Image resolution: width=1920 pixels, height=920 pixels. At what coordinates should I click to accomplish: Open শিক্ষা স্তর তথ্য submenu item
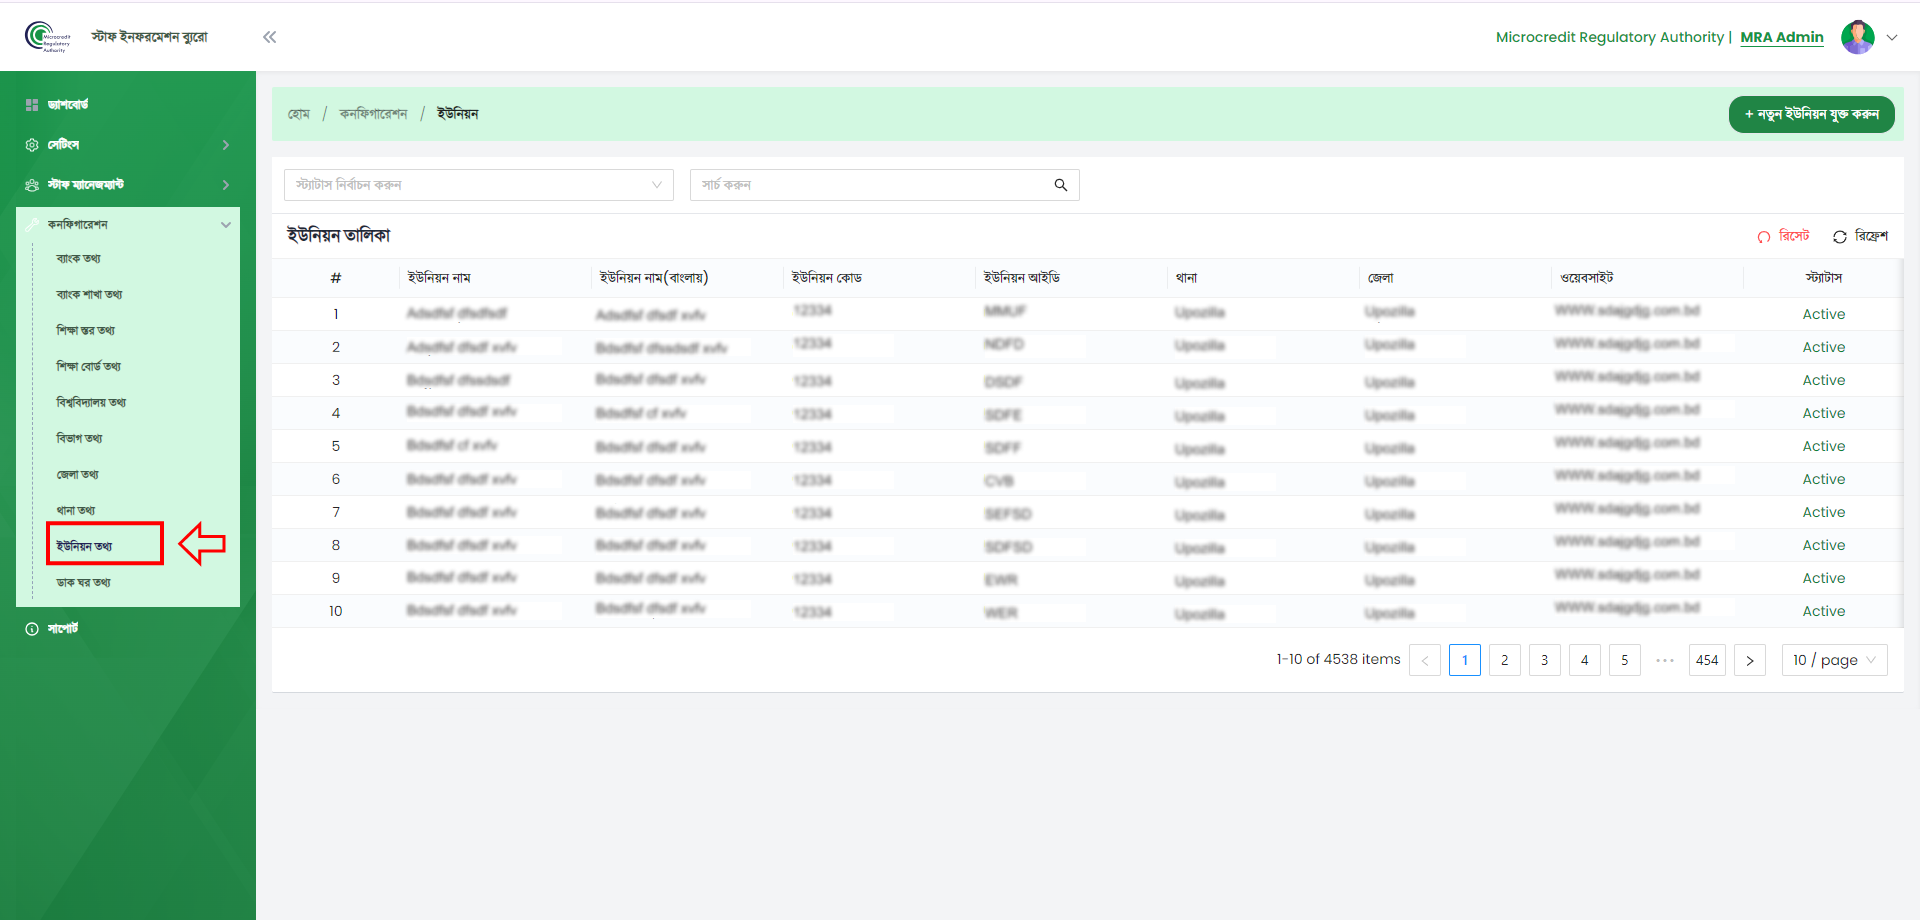(x=86, y=330)
